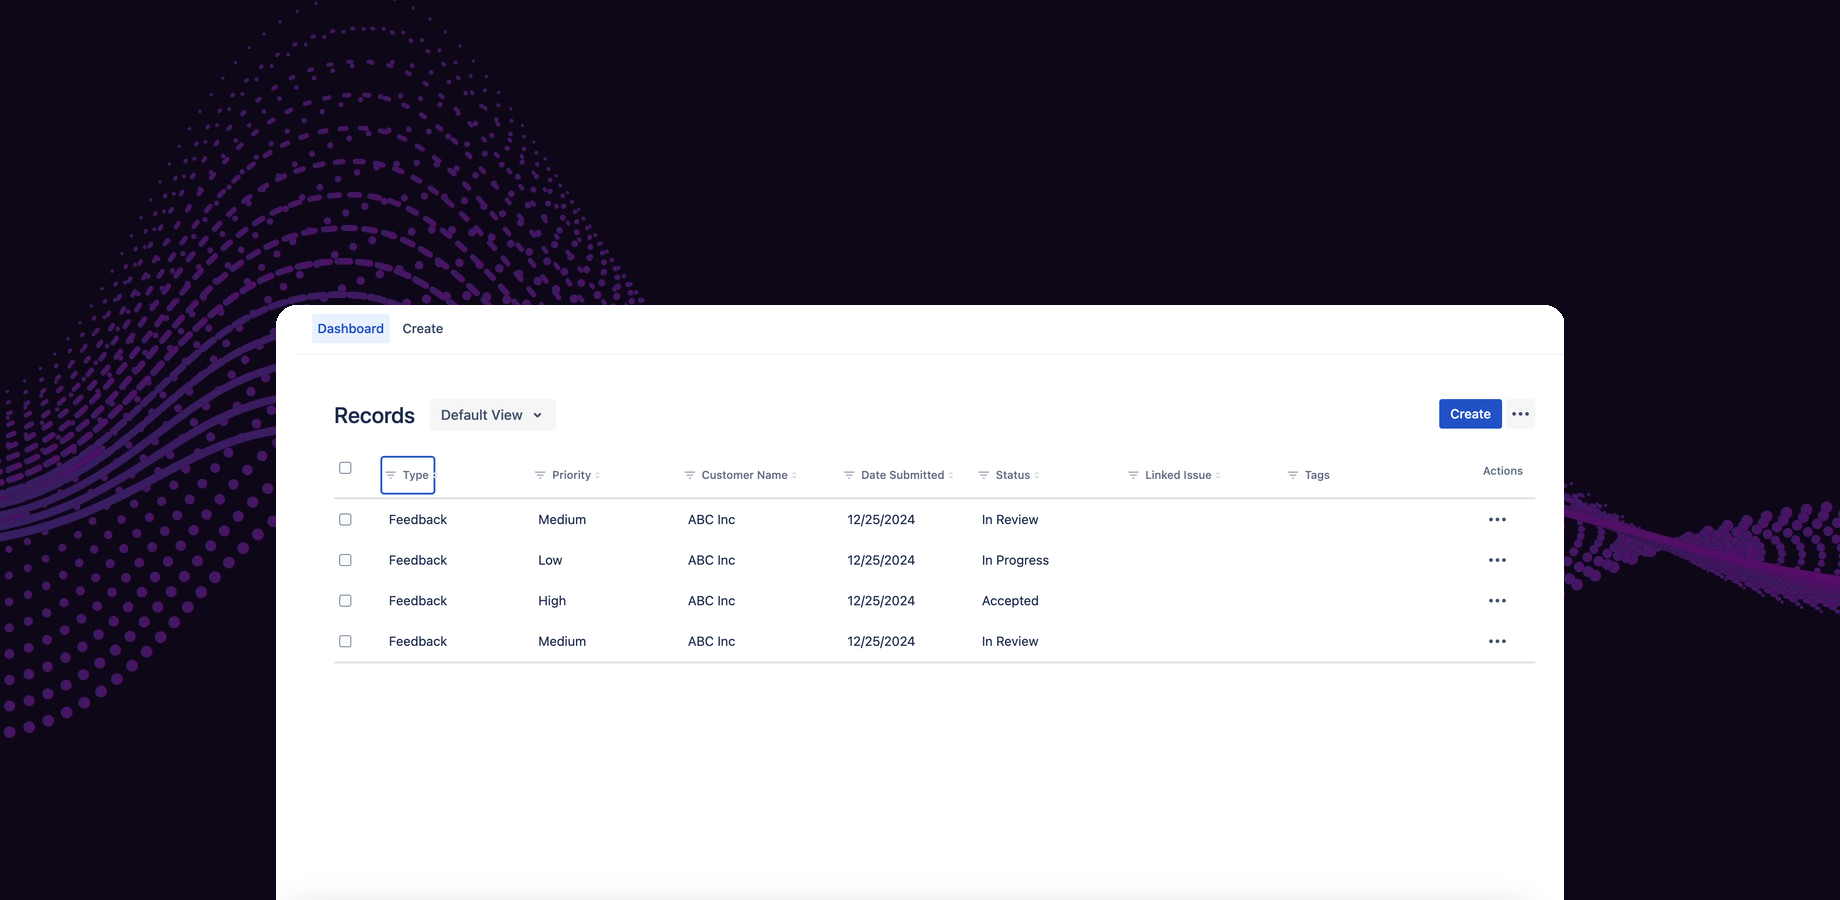The width and height of the screenshot is (1840, 900).
Task: Open actions menu on the first Feedback row
Action: coord(1497,519)
